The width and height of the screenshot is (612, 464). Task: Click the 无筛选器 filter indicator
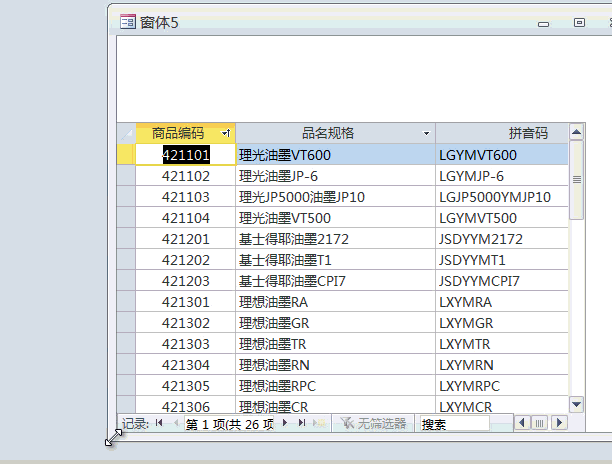tap(373, 423)
